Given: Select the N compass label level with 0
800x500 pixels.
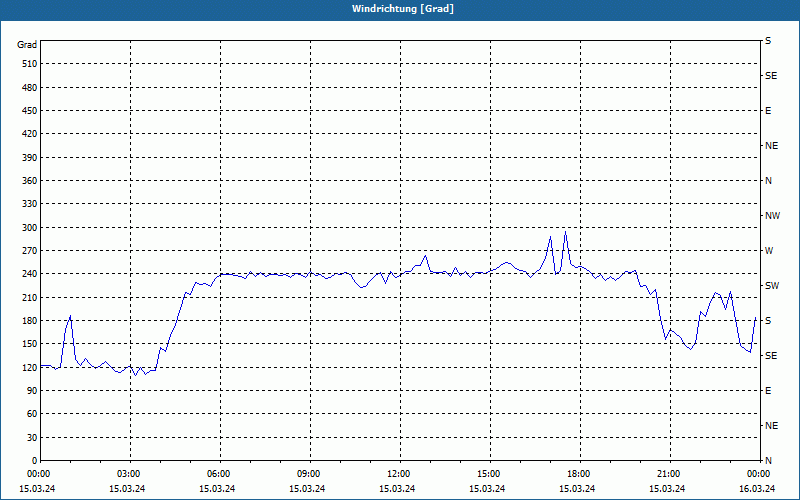Looking at the screenshot, I should click(x=768, y=461).
